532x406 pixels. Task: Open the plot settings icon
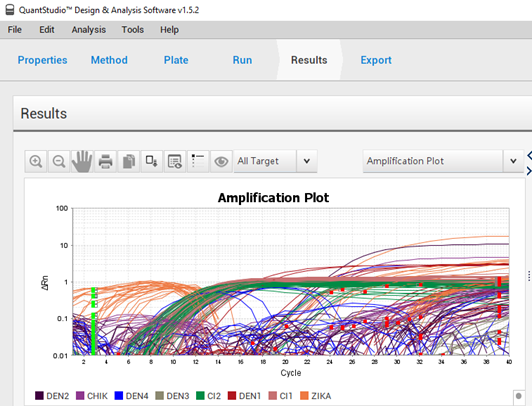coord(175,161)
